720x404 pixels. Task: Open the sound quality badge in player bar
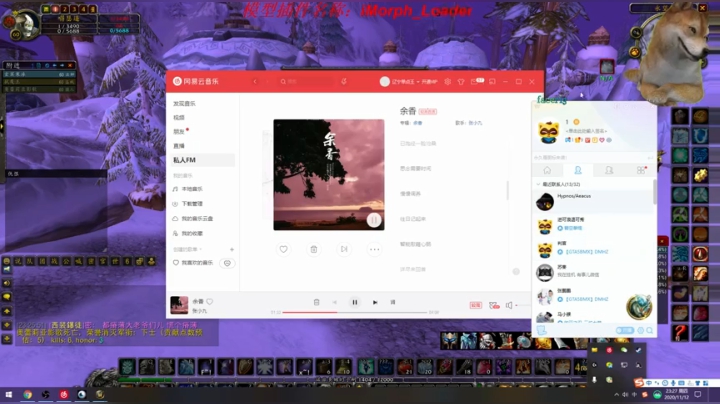[x=476, y=305]
